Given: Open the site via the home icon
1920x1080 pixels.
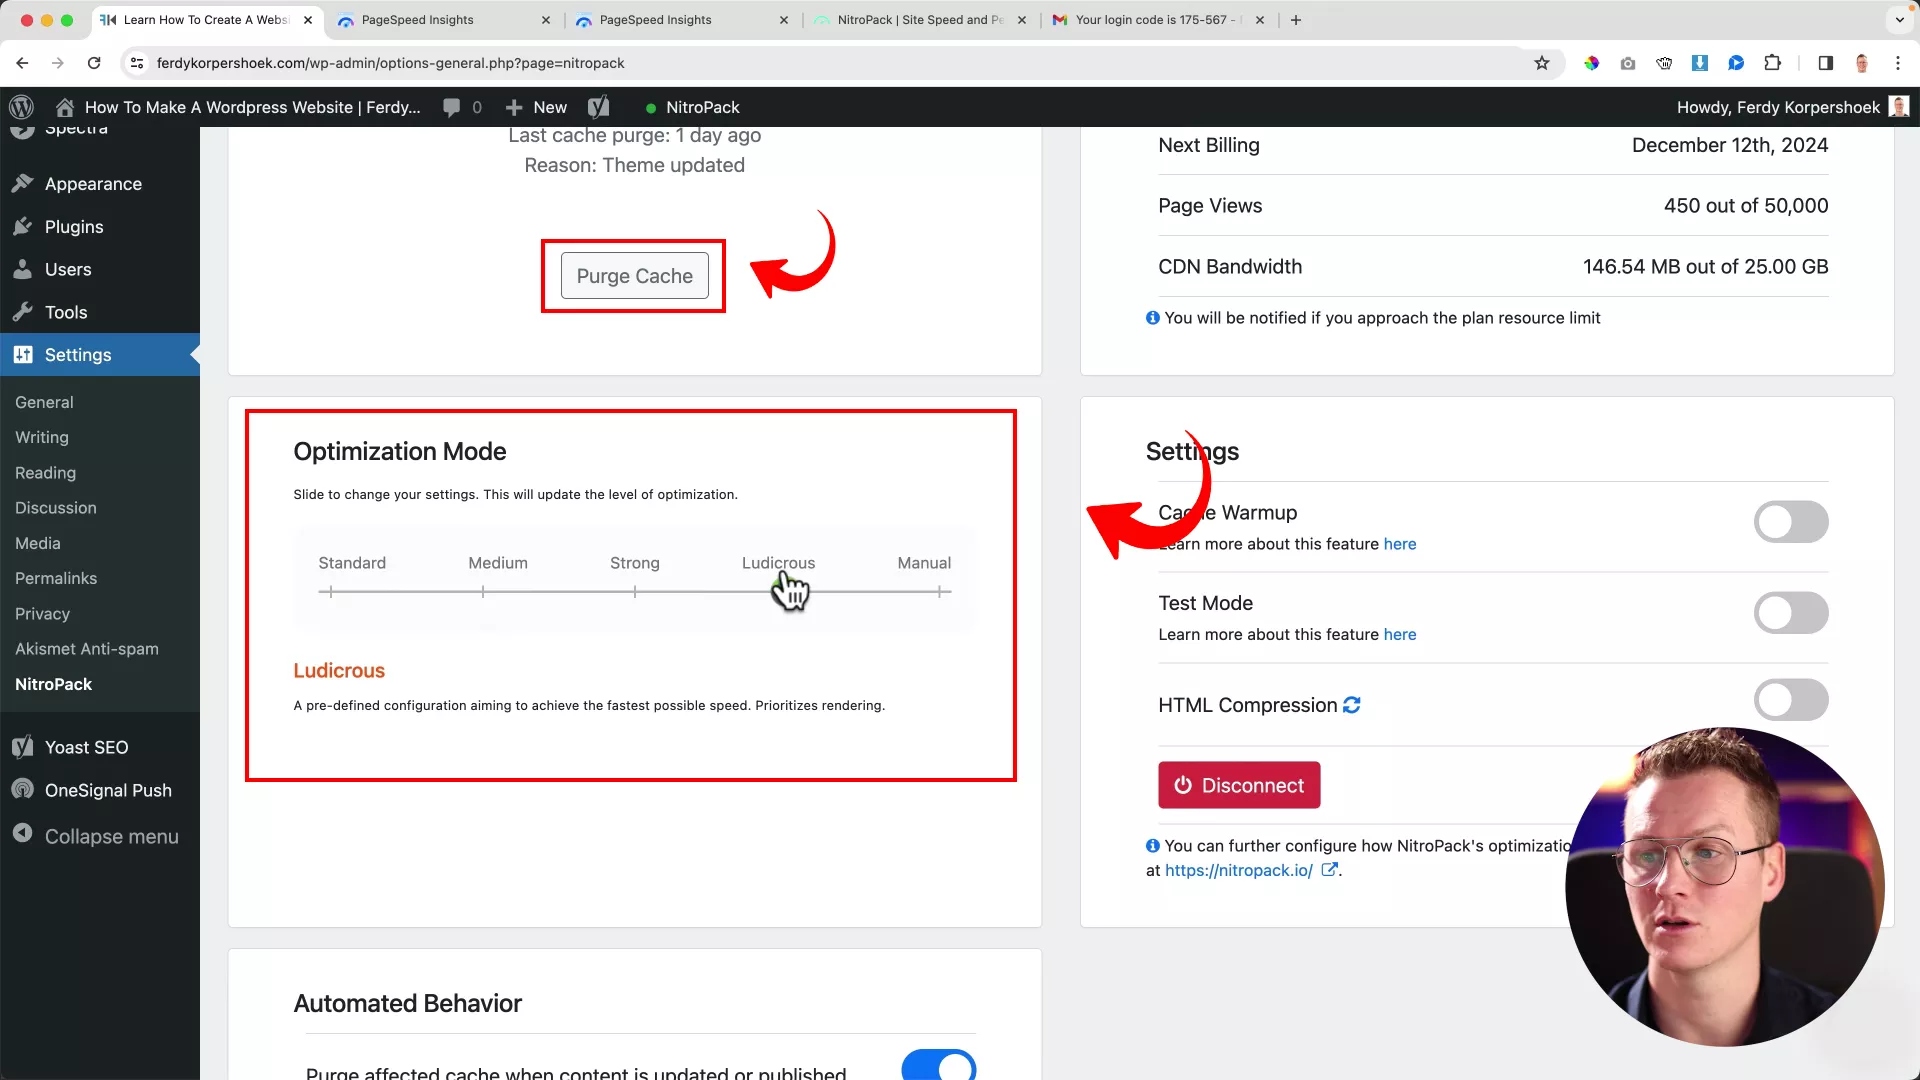Looking at the screenshot, I should point(64,107).
